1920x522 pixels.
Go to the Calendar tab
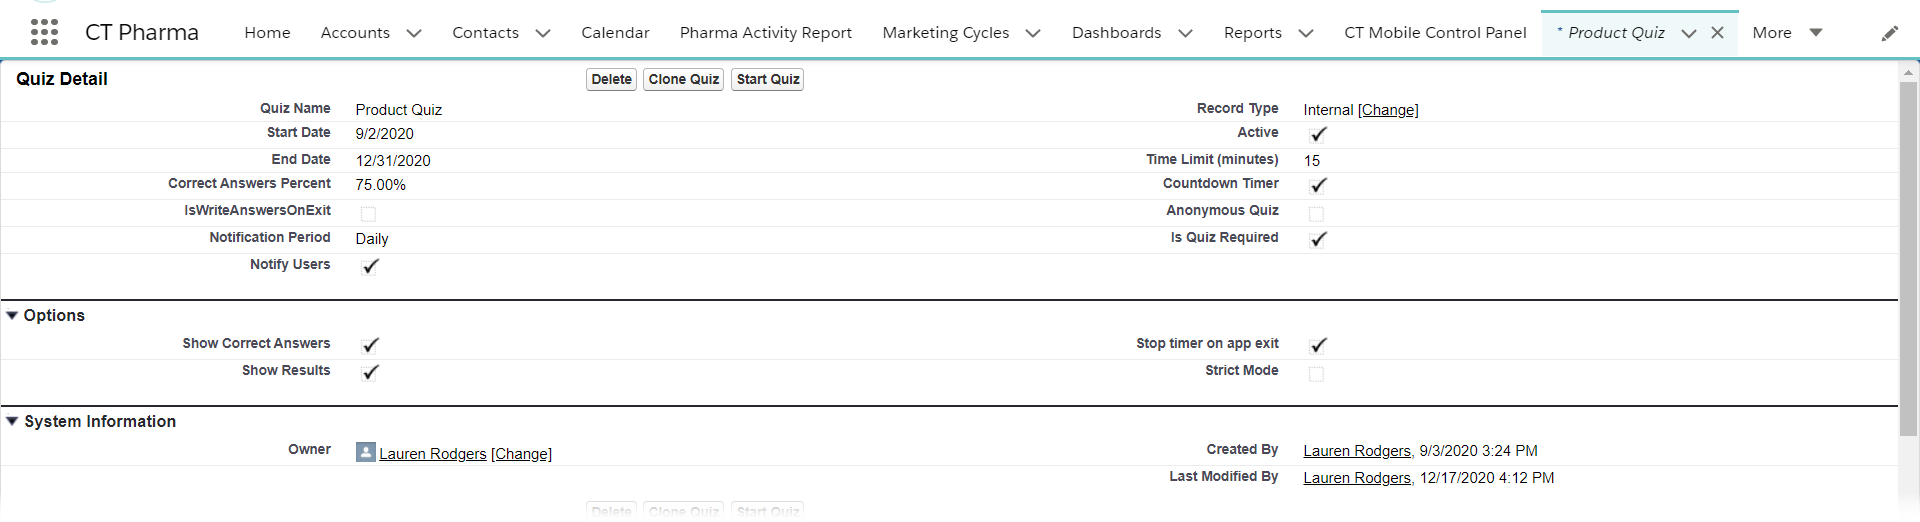(615, 33)
